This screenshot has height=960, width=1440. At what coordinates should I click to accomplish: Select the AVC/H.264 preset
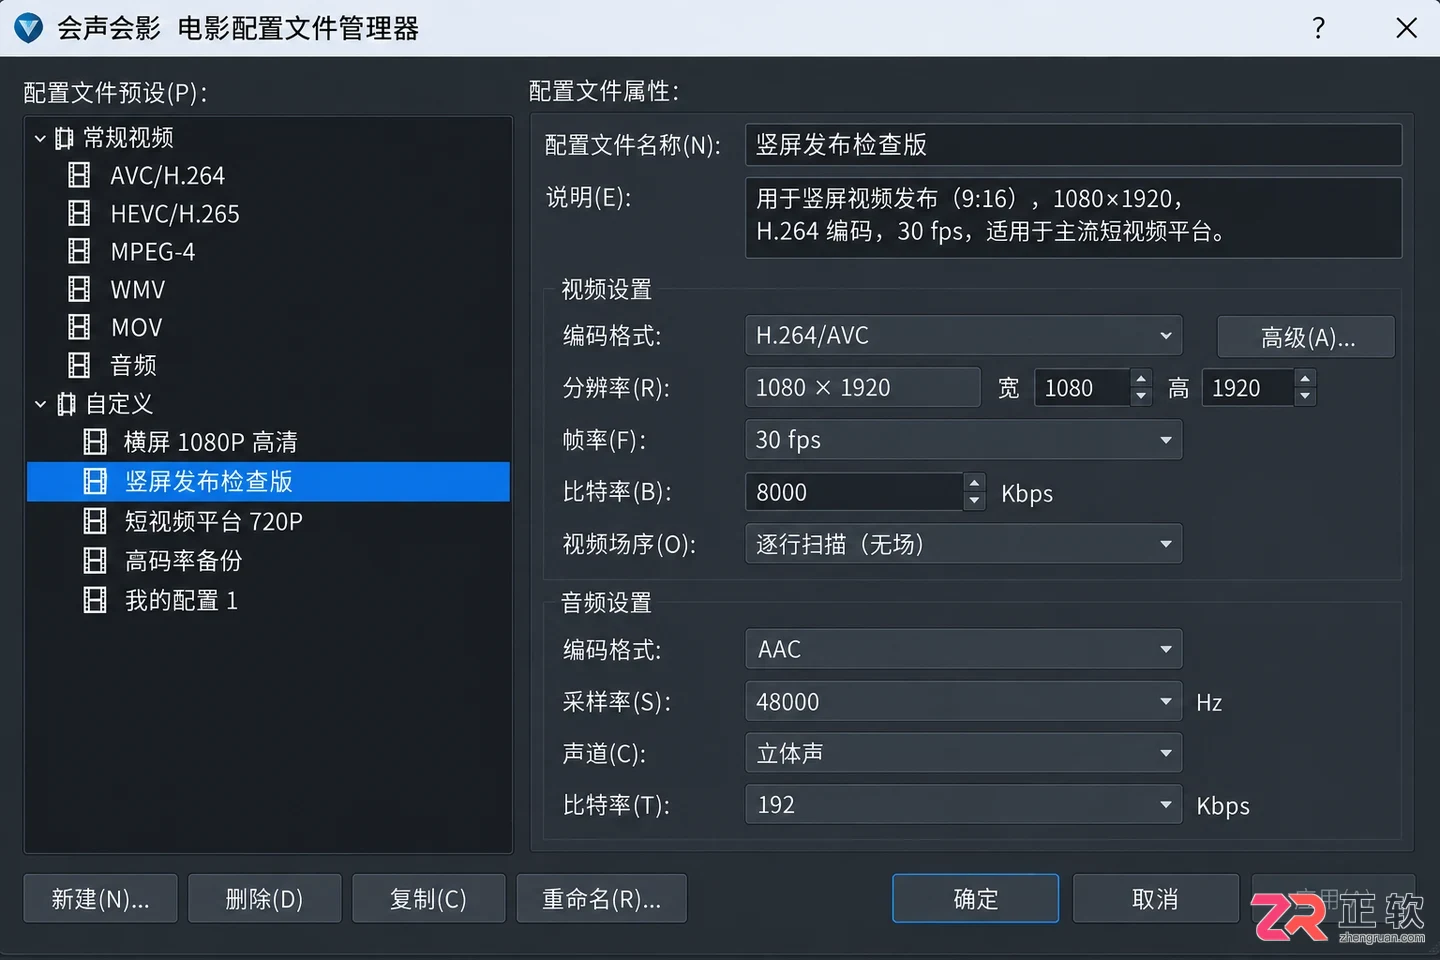(167, 176)
